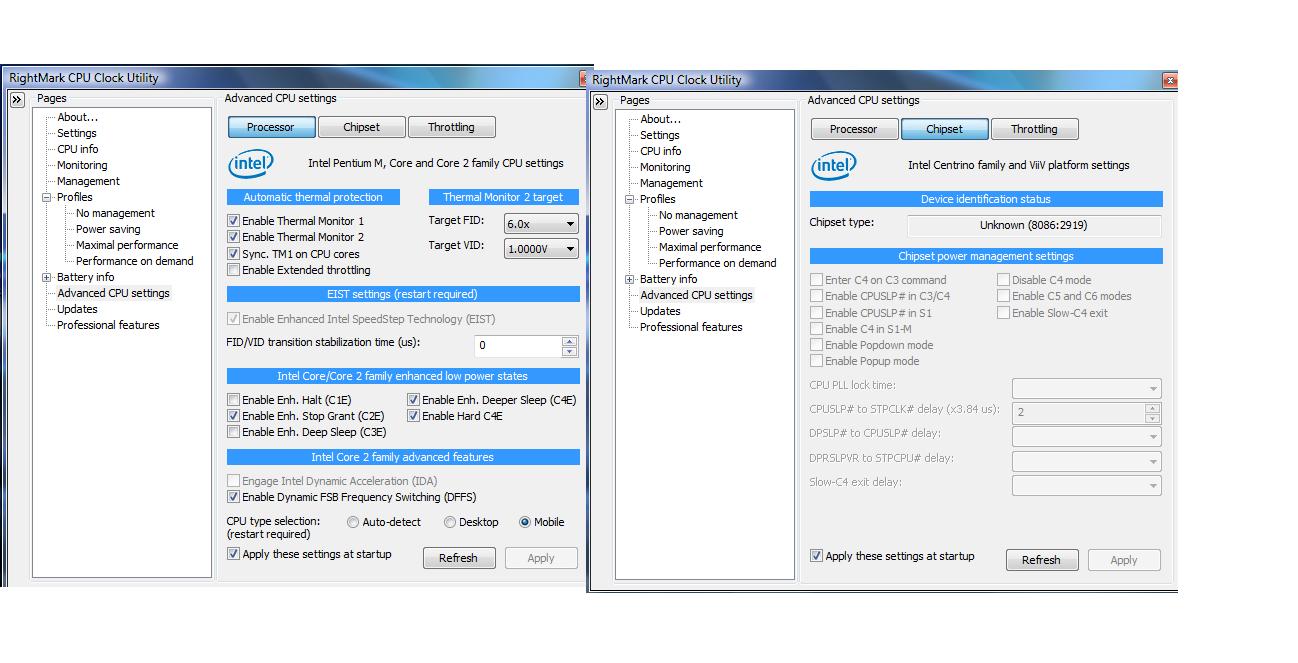Screen dimensions: 1298x663
Task: Open Updates page in right window
Action: [660, 311]
